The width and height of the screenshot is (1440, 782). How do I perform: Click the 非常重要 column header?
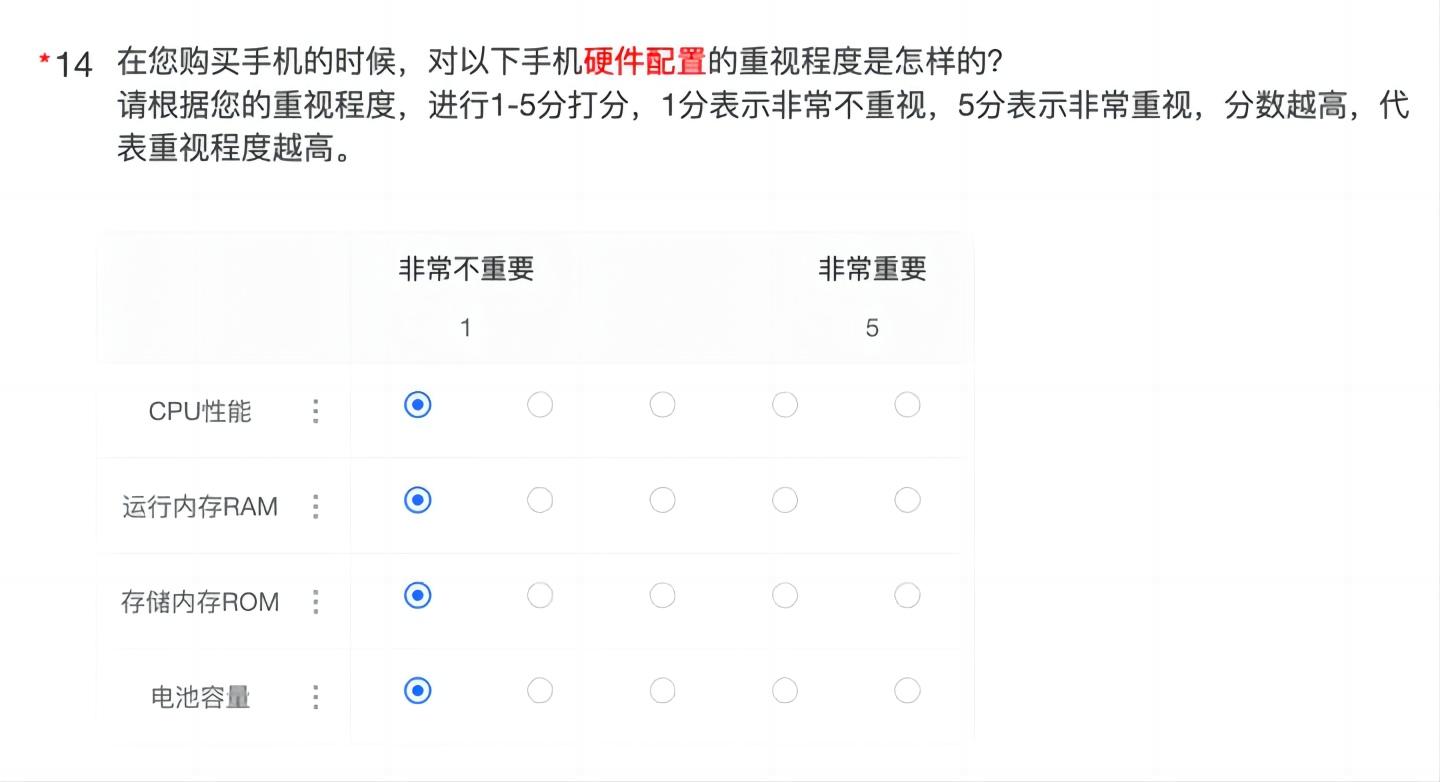[x=872, y=268]
